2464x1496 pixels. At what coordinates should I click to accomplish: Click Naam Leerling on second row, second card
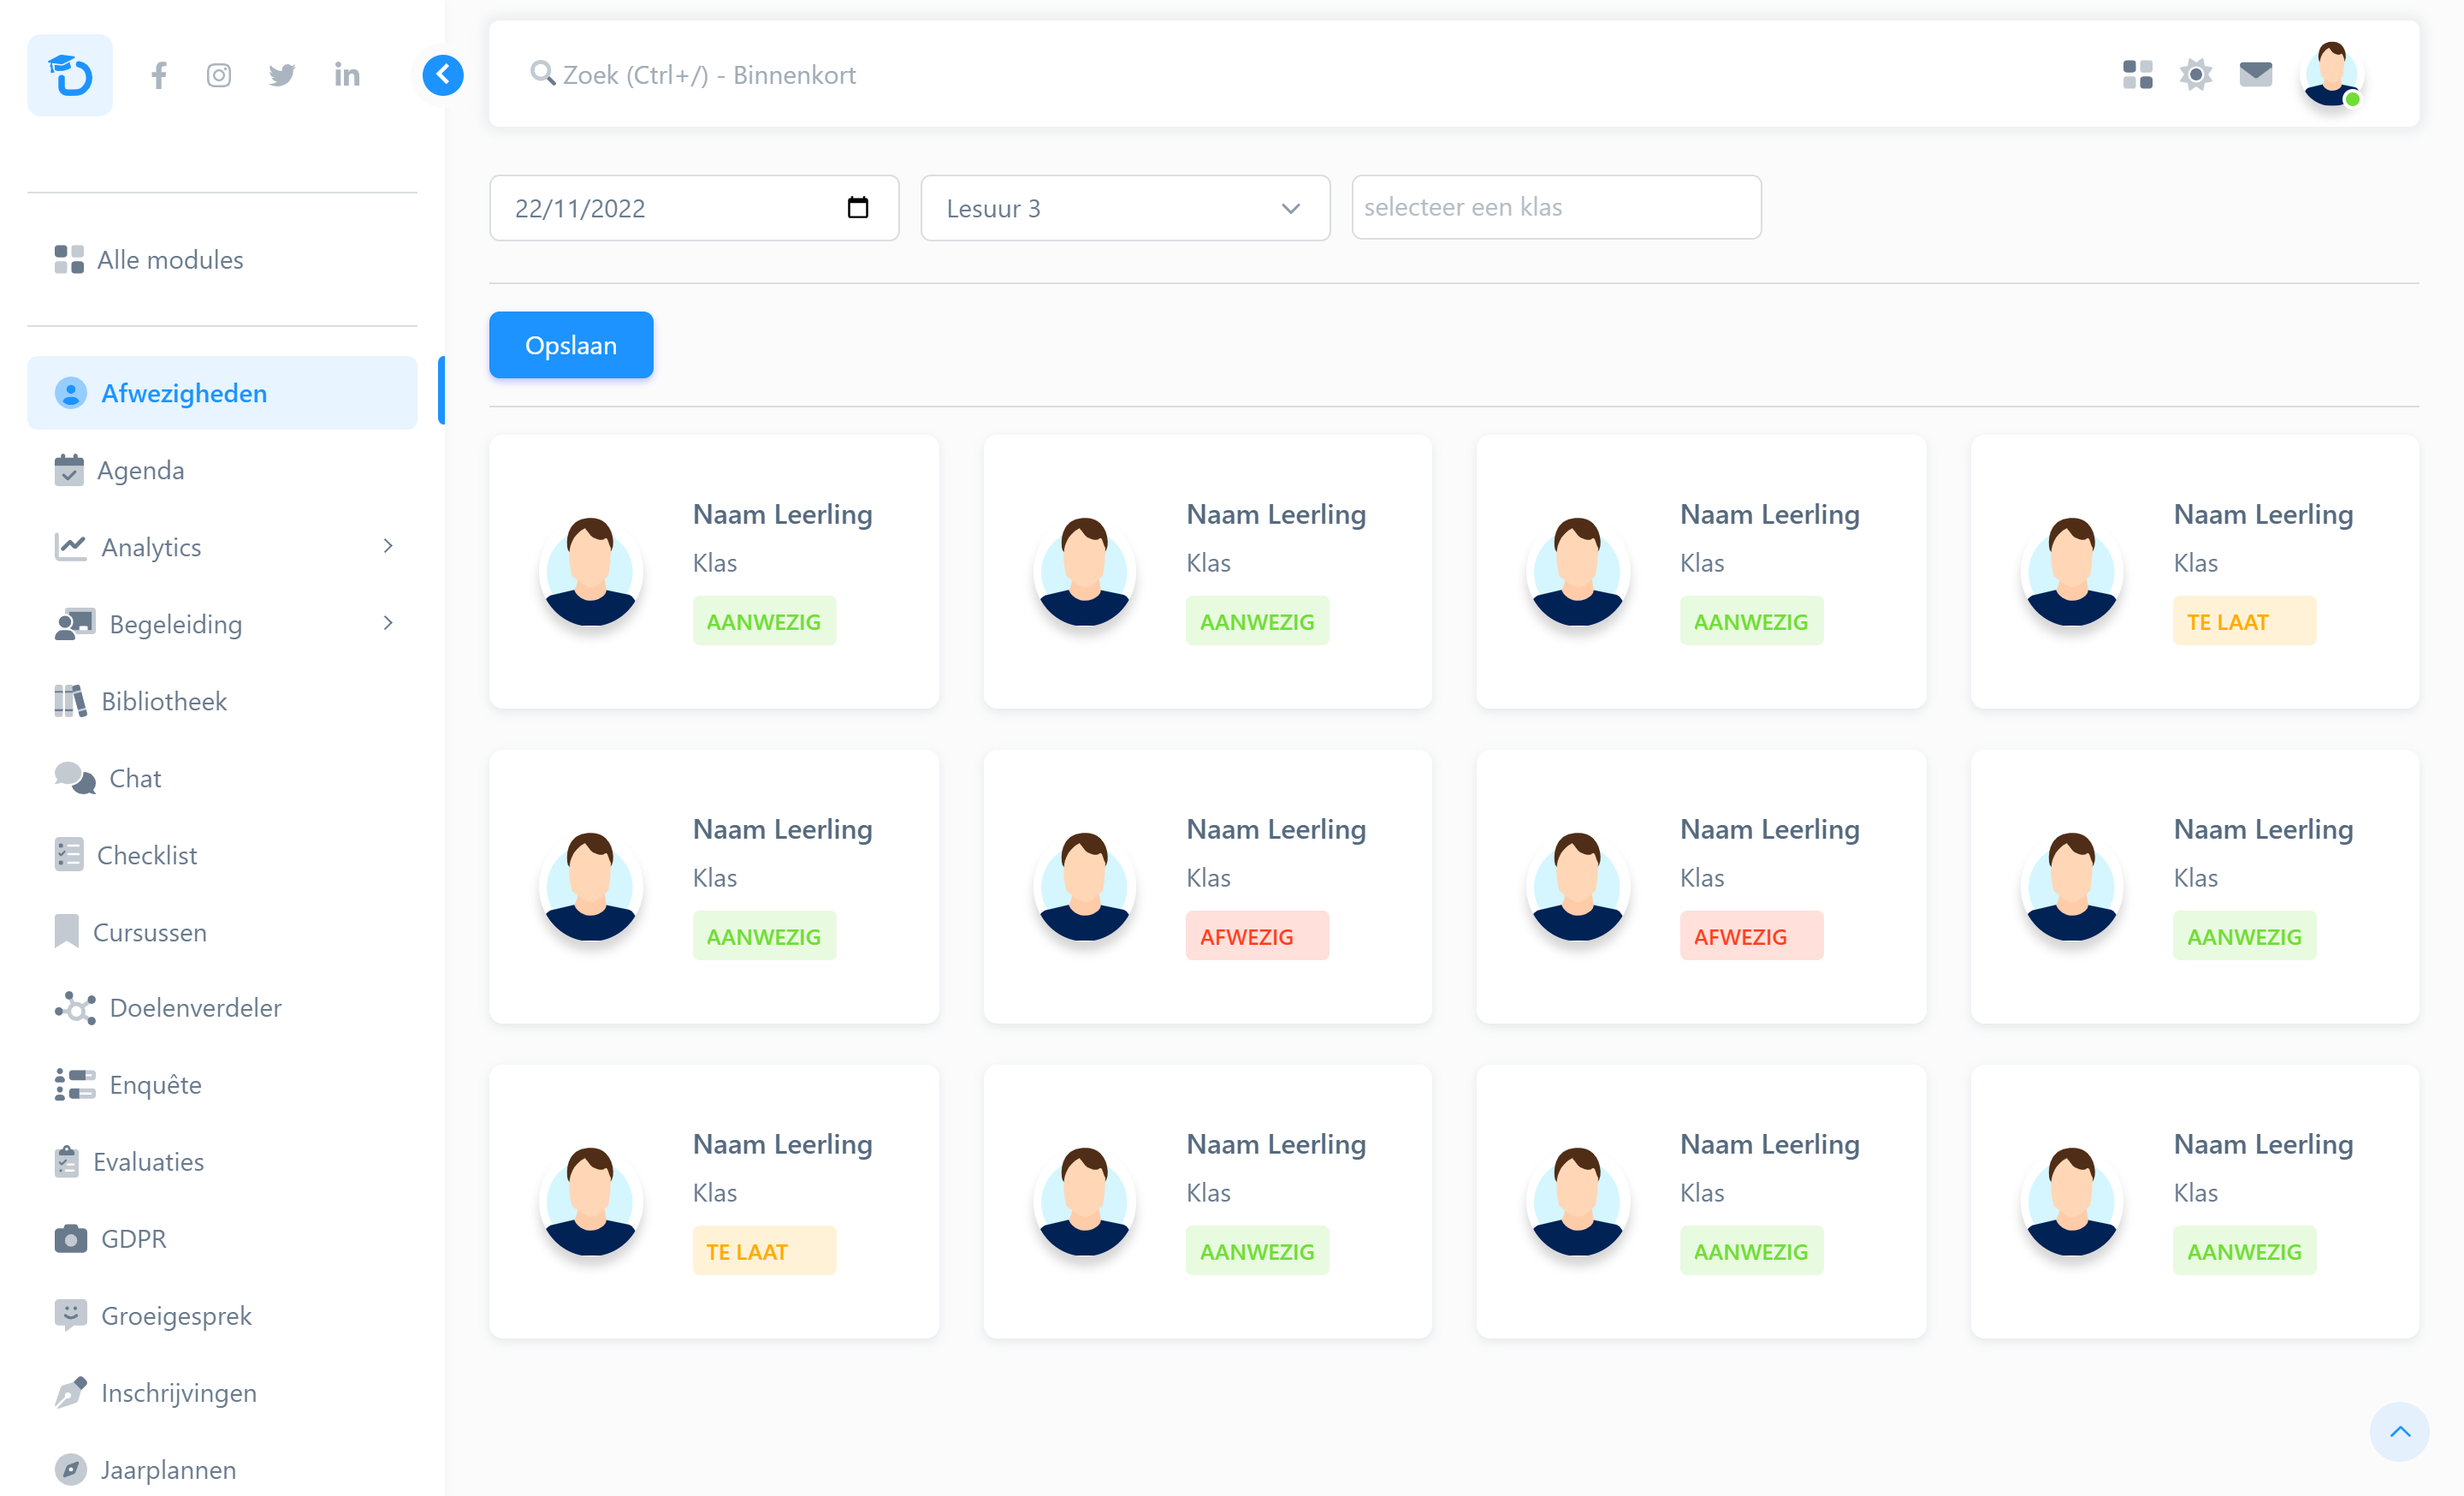1276,829
